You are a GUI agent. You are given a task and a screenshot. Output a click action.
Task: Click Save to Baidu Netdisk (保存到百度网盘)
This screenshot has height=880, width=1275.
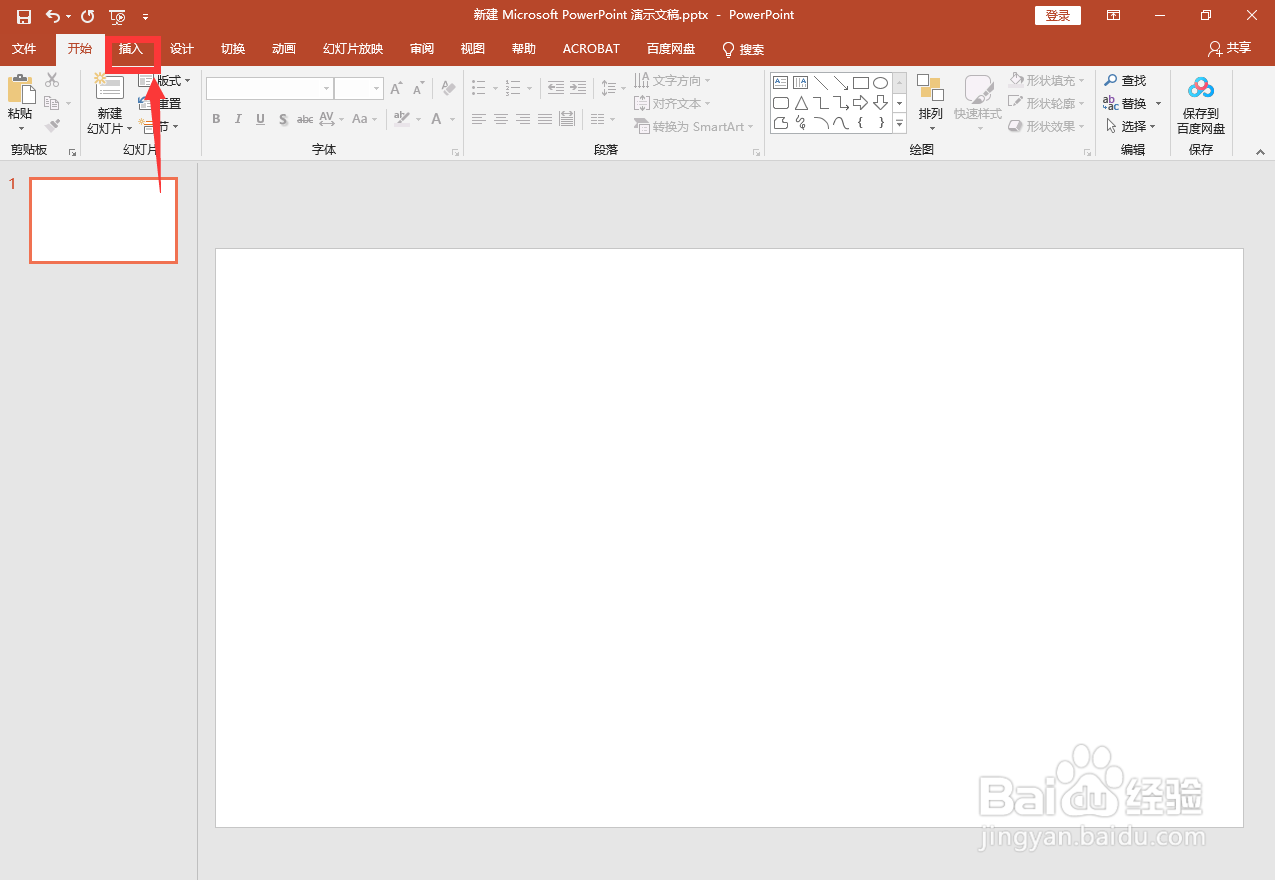pos(1201,104)
